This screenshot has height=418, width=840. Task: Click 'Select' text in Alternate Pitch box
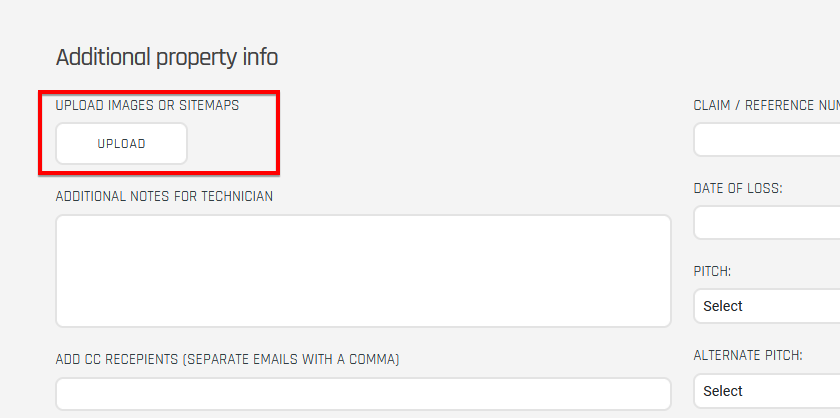point(723,391)
